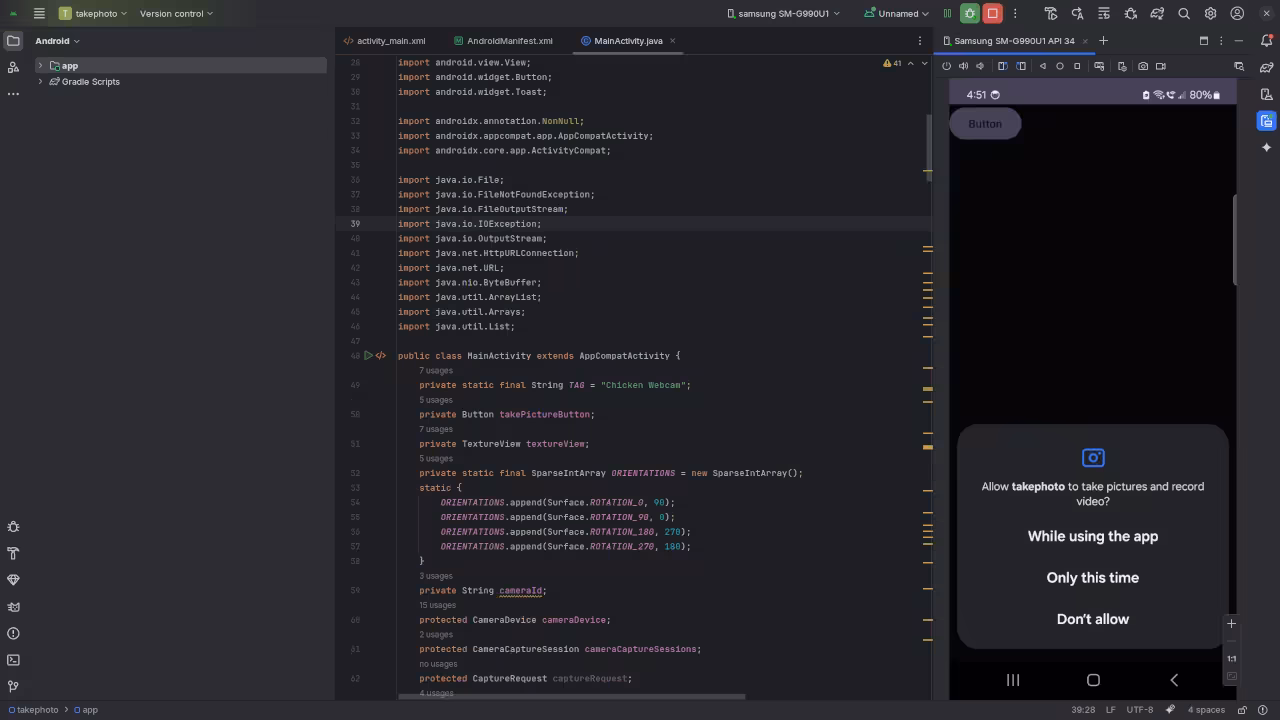Click the '4 spaces' indent setting
This screenshot has height=720, width=1280.
tap(1206, 710)
